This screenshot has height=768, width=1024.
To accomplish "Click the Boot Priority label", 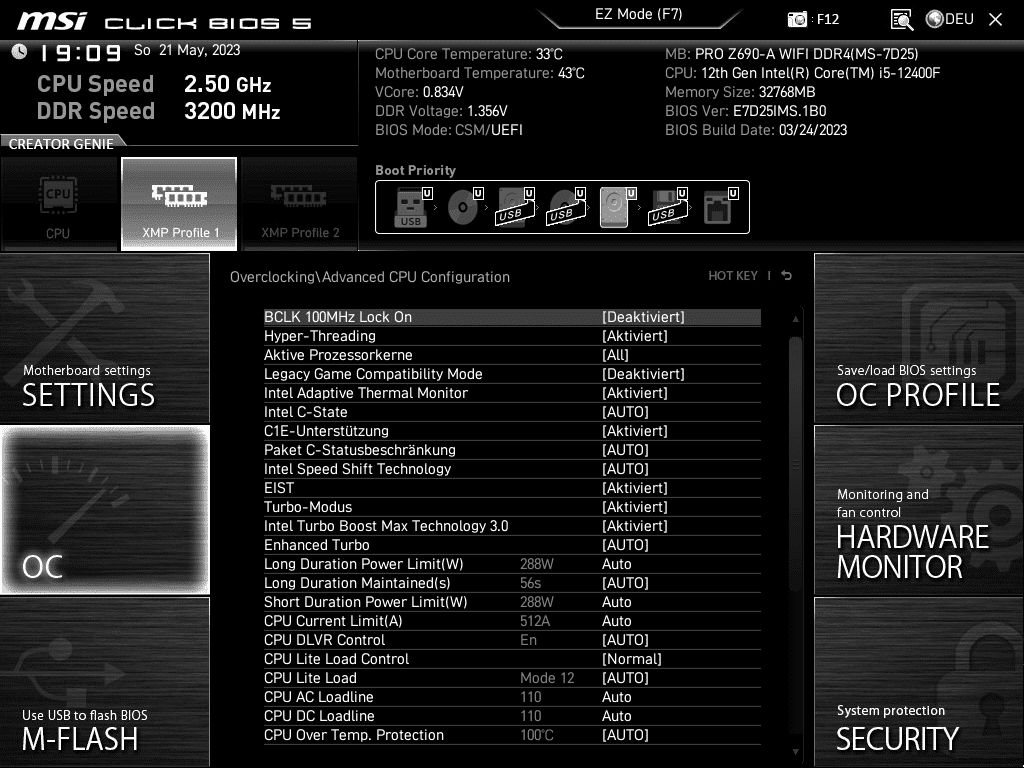I will [415, 170].
